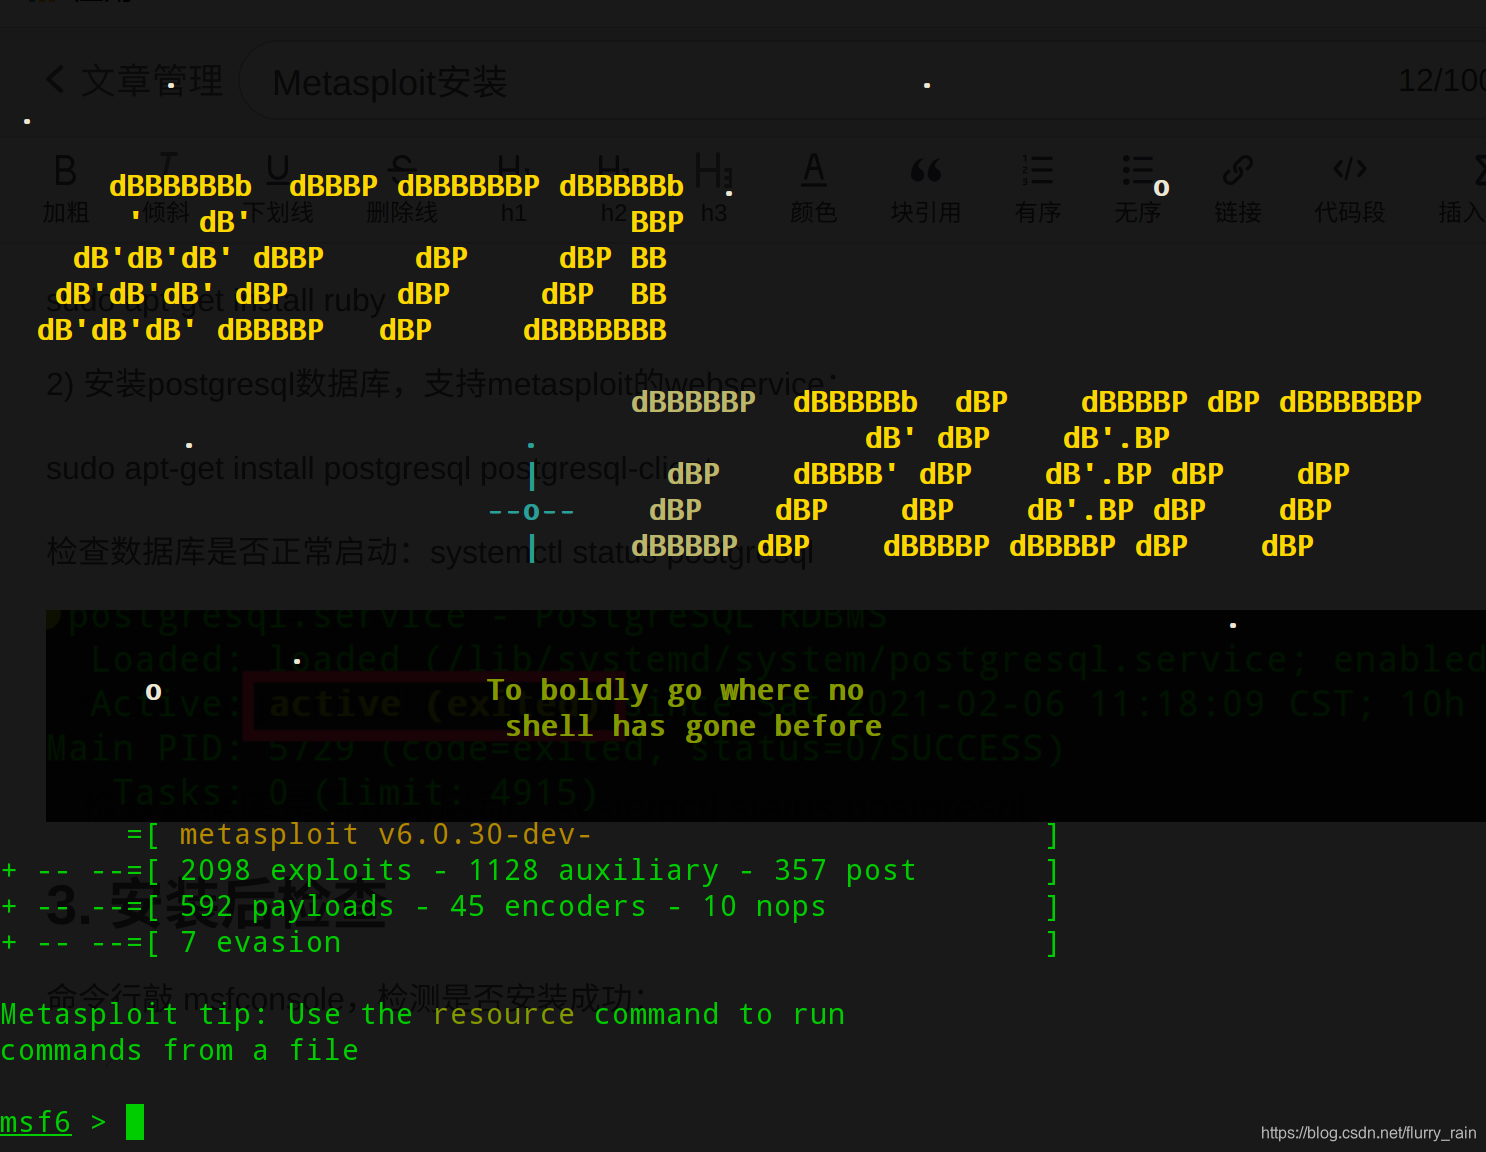The width and height of the screenshot is (1486, 1152).
Task: Click the "sudo apt-get install postgresql" line in editor
Action: point(380,468)
